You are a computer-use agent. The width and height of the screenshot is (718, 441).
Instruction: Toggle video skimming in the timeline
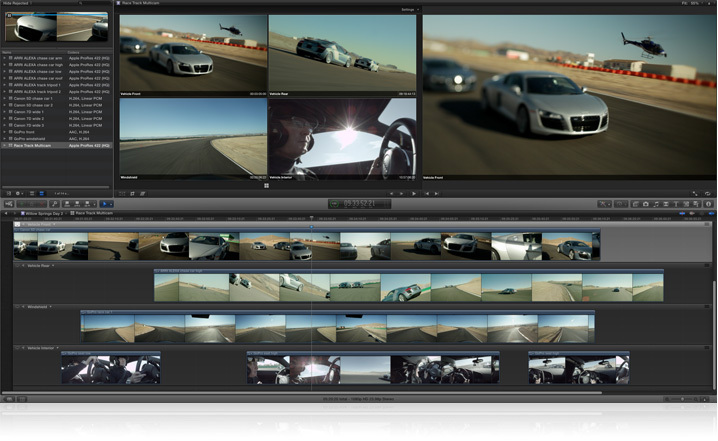click(682, 213)
